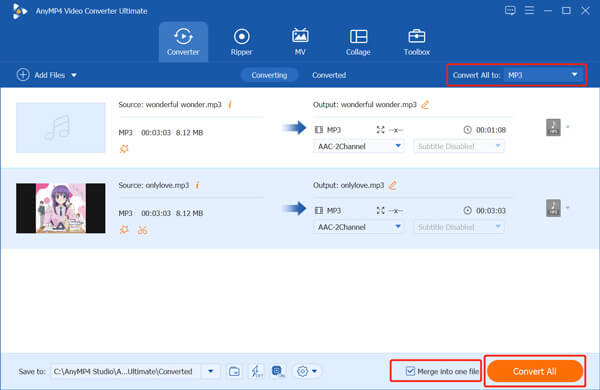Click the Add Files button

[x=41, y=75]
